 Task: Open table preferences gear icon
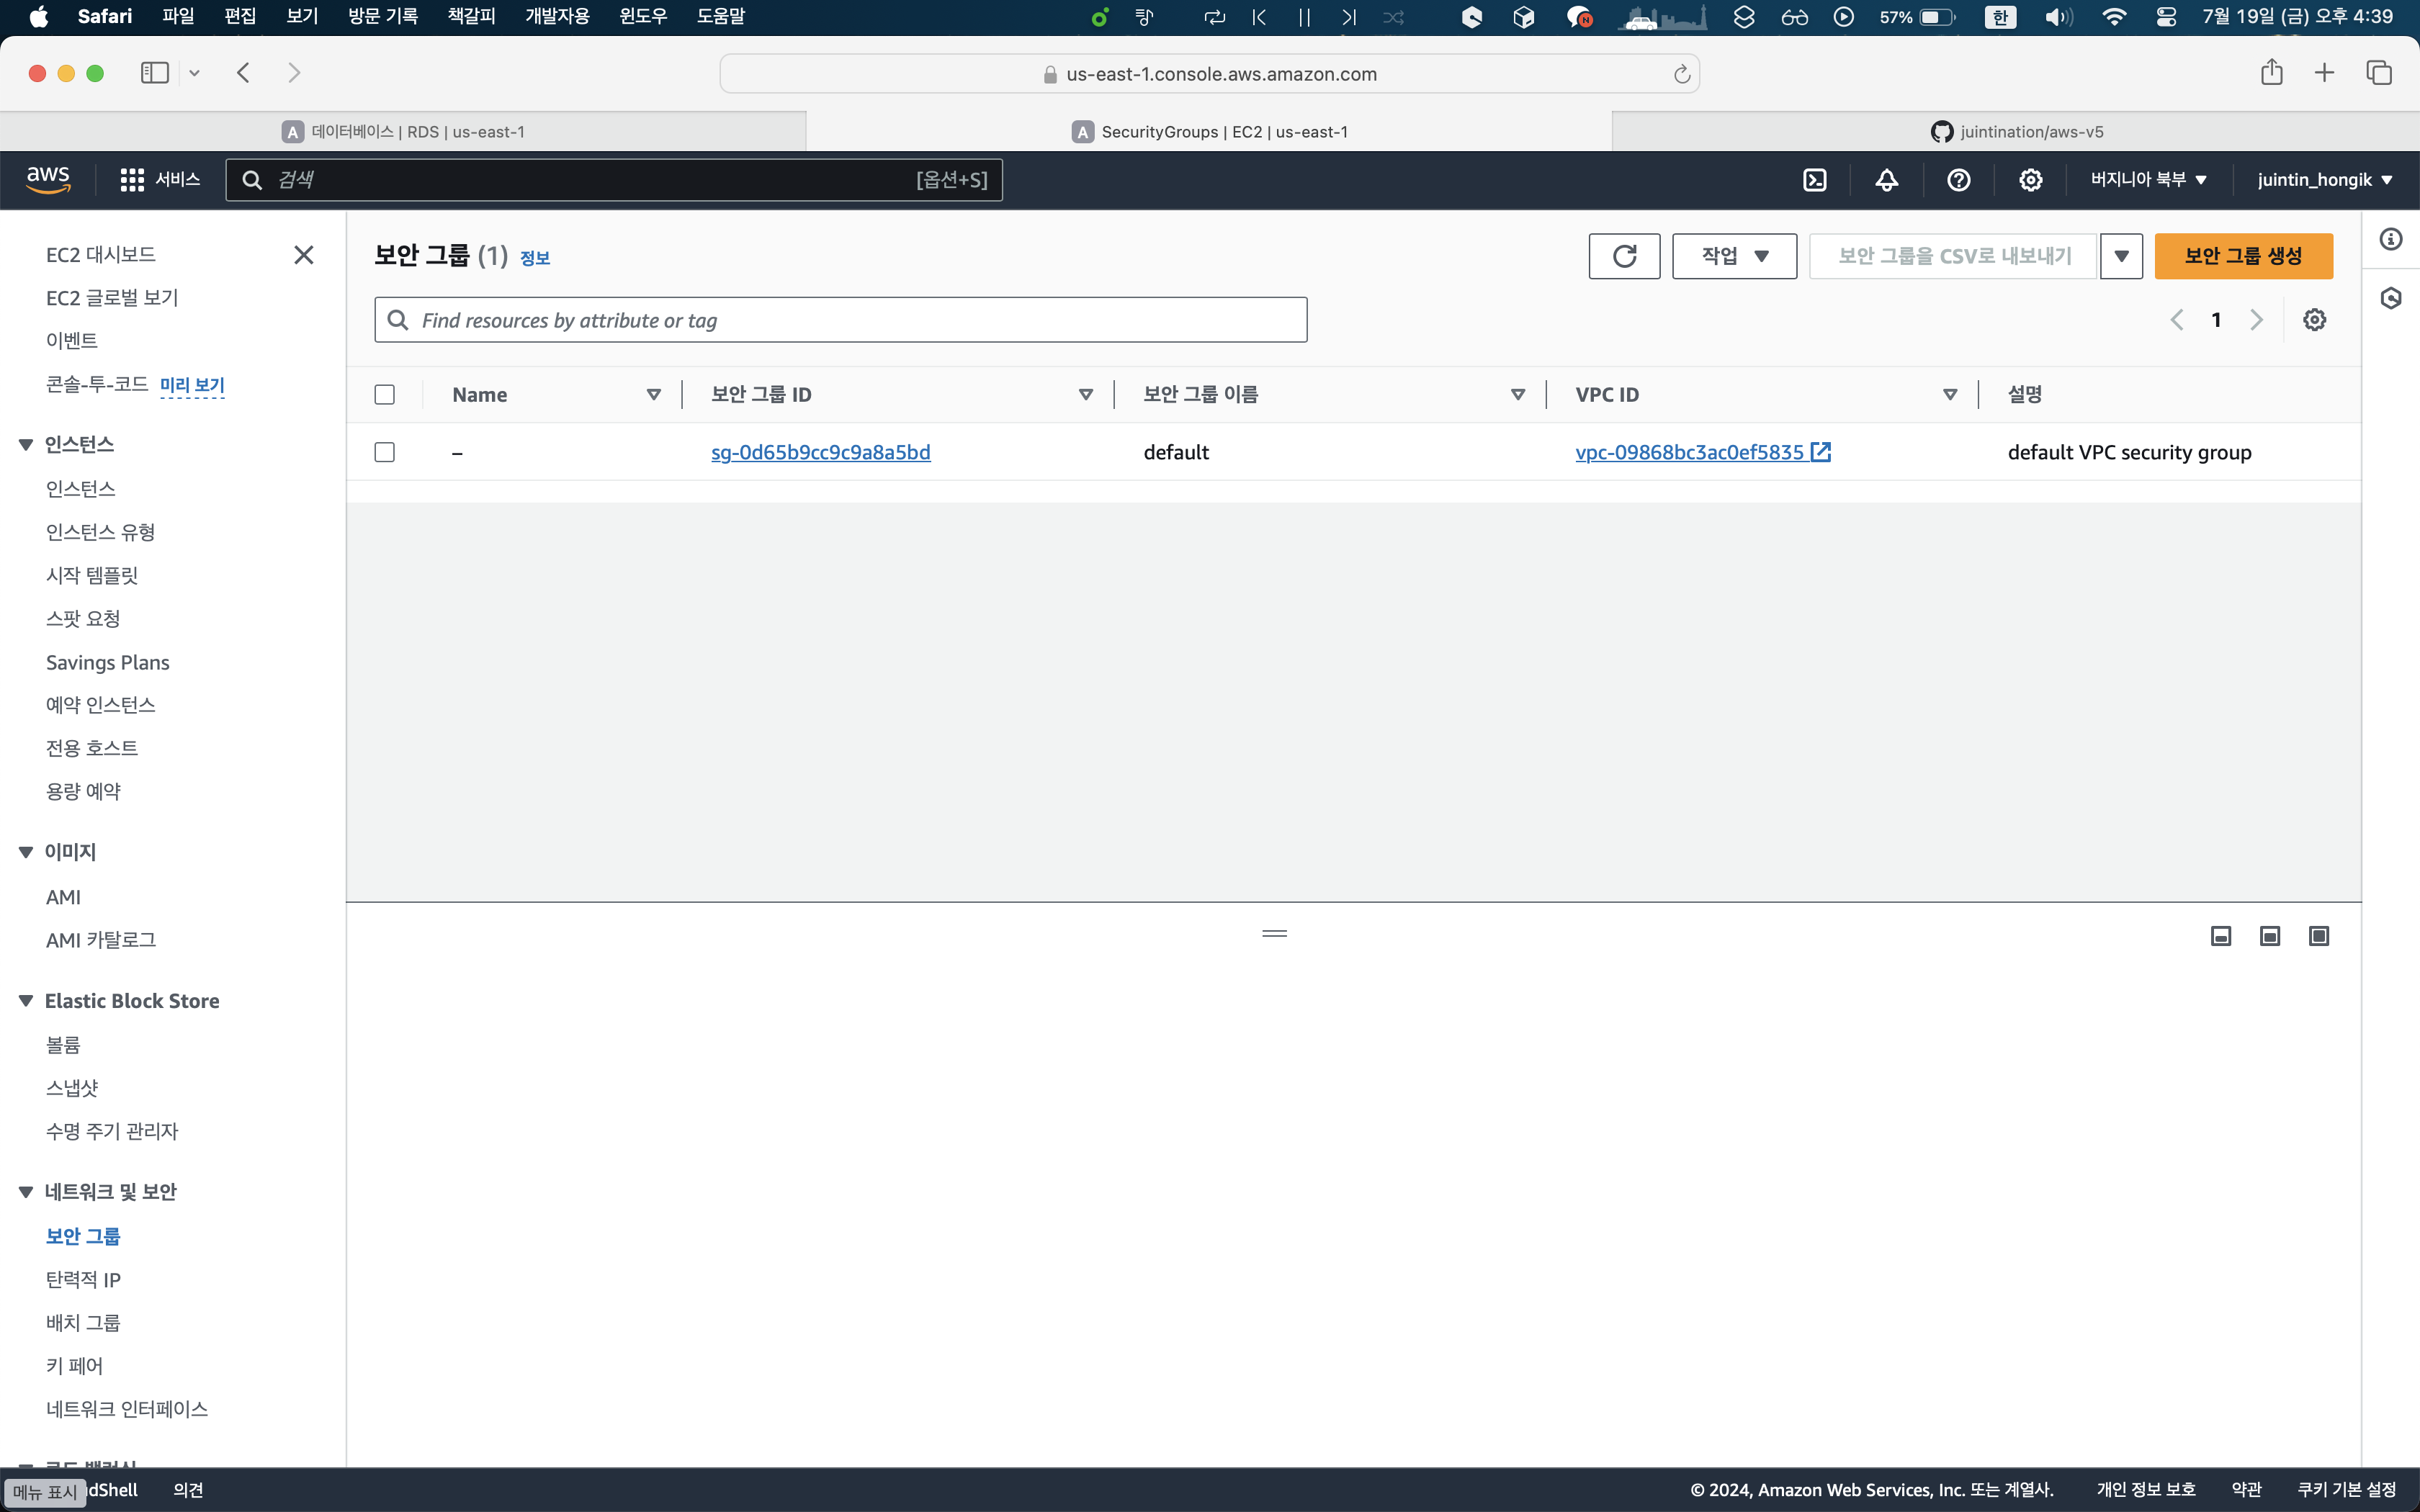2314,320
